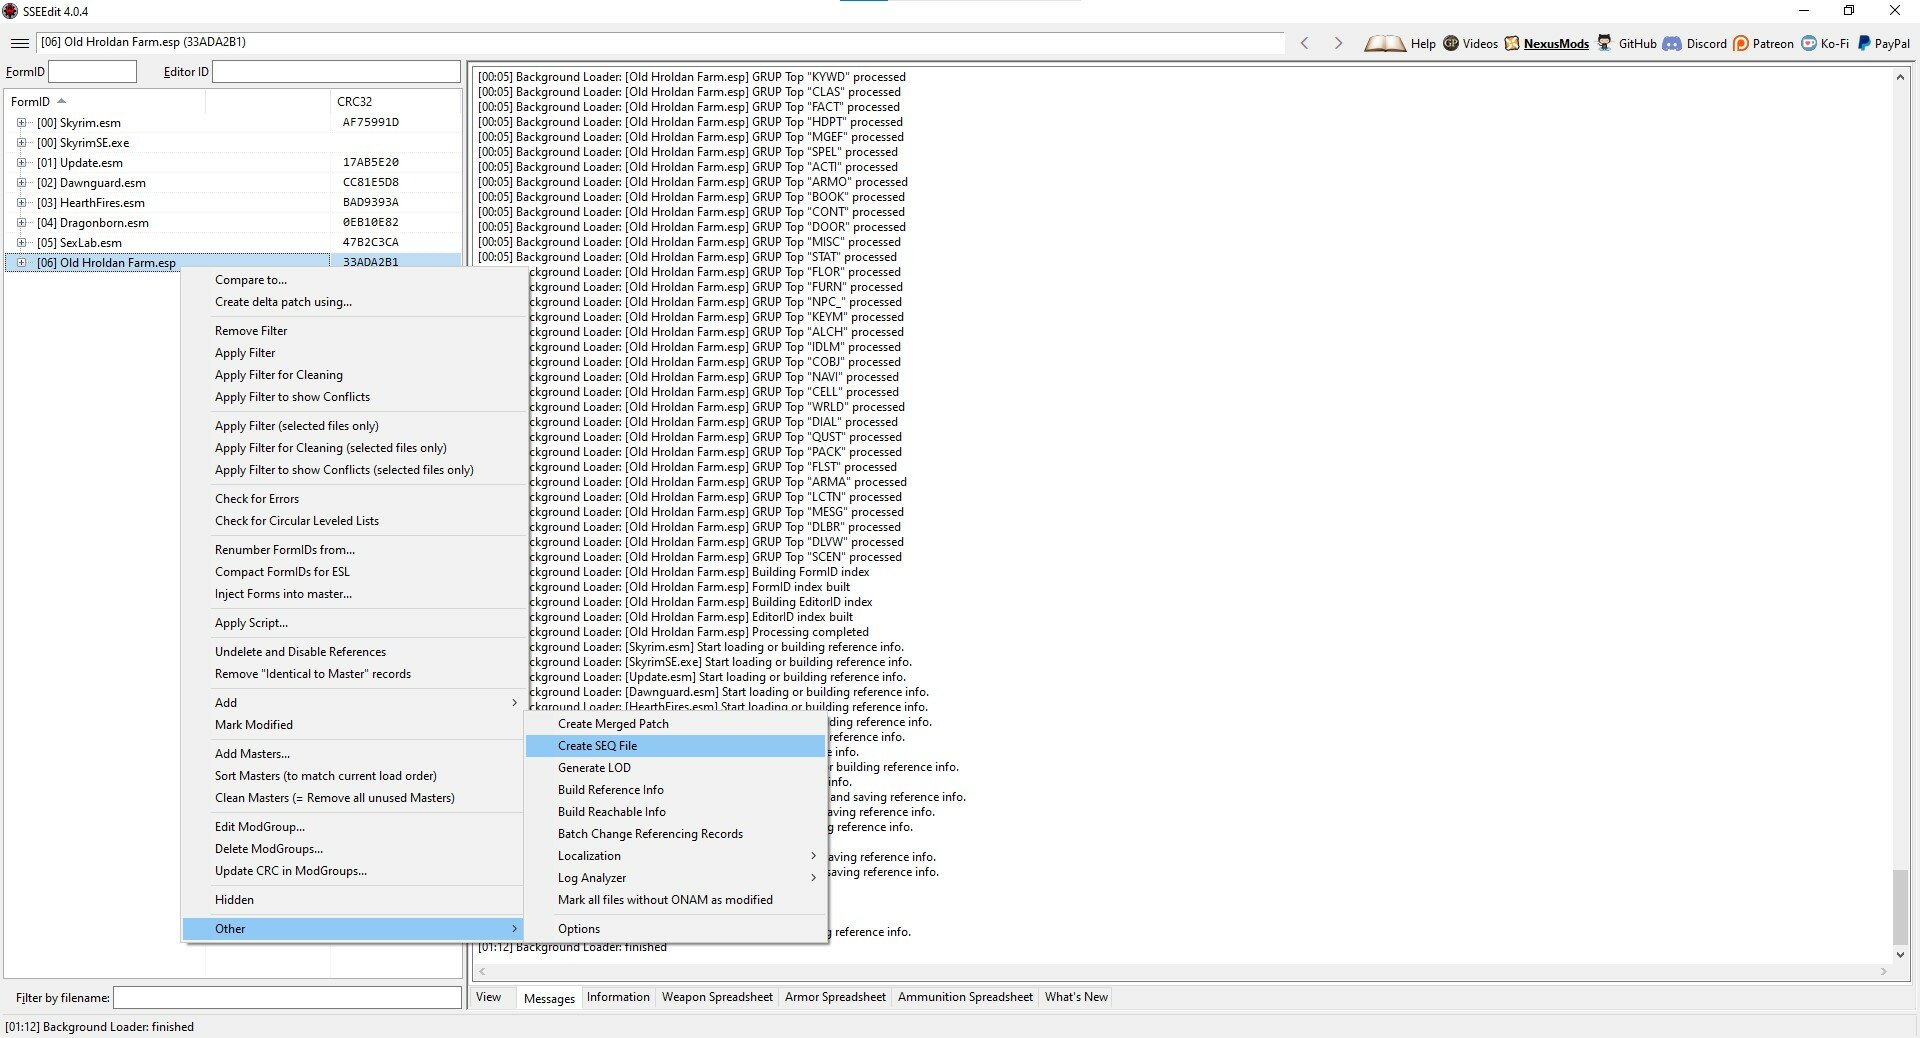
Task: Choose Mark Modified
Action: pos(353,725)
